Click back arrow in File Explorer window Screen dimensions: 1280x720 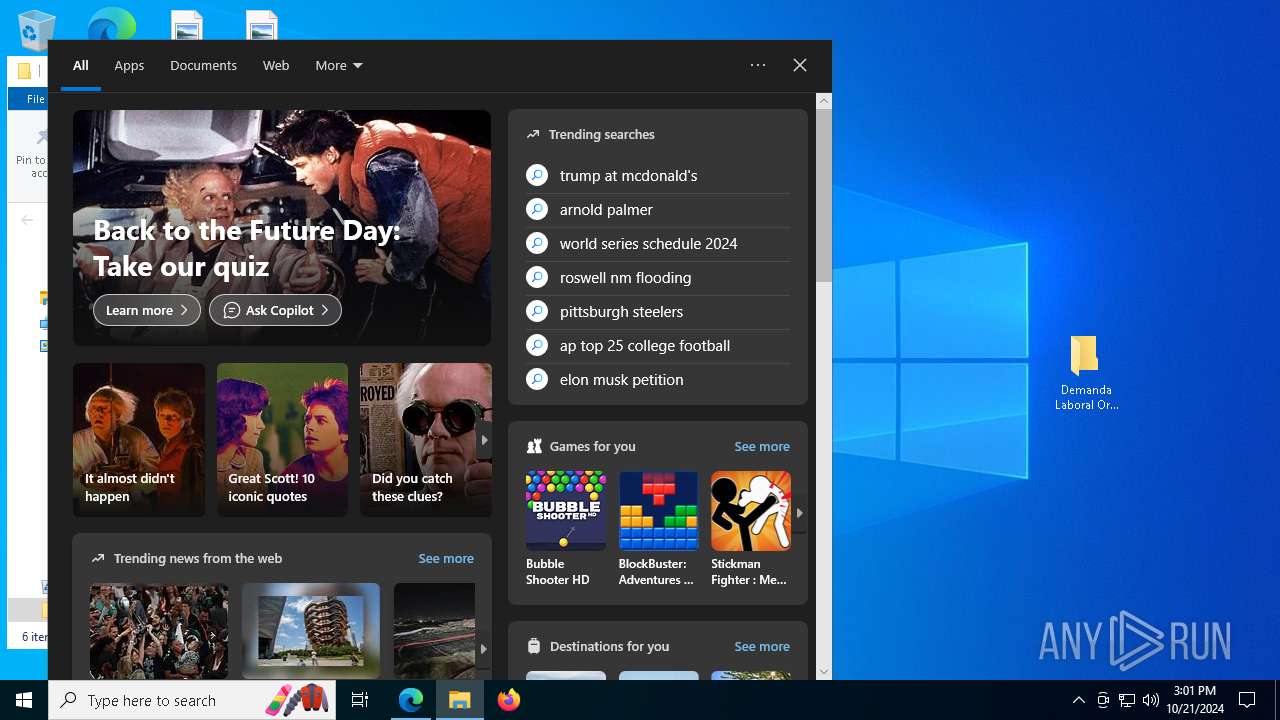(x=27, y=220)
